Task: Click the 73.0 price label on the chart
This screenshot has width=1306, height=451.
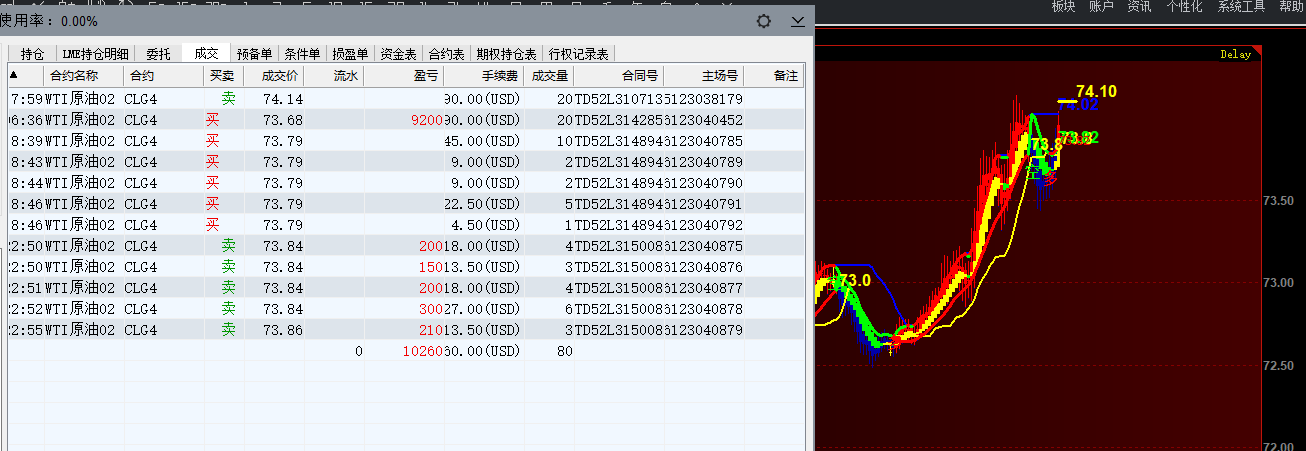Action: pyautogui.click(x=855, y=281)
